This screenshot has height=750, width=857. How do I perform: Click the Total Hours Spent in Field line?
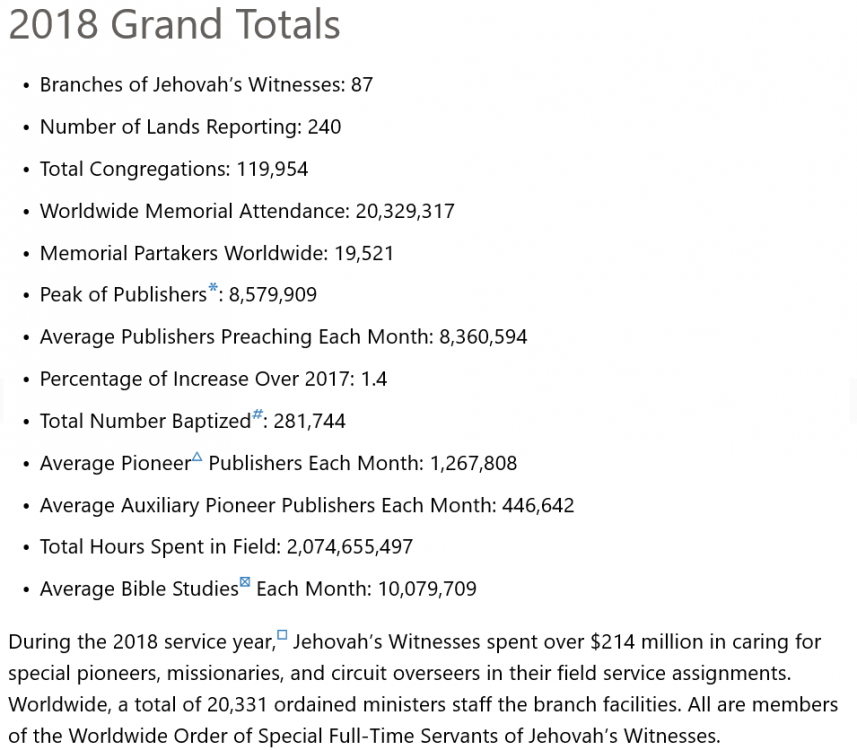[x=226, y=547]
